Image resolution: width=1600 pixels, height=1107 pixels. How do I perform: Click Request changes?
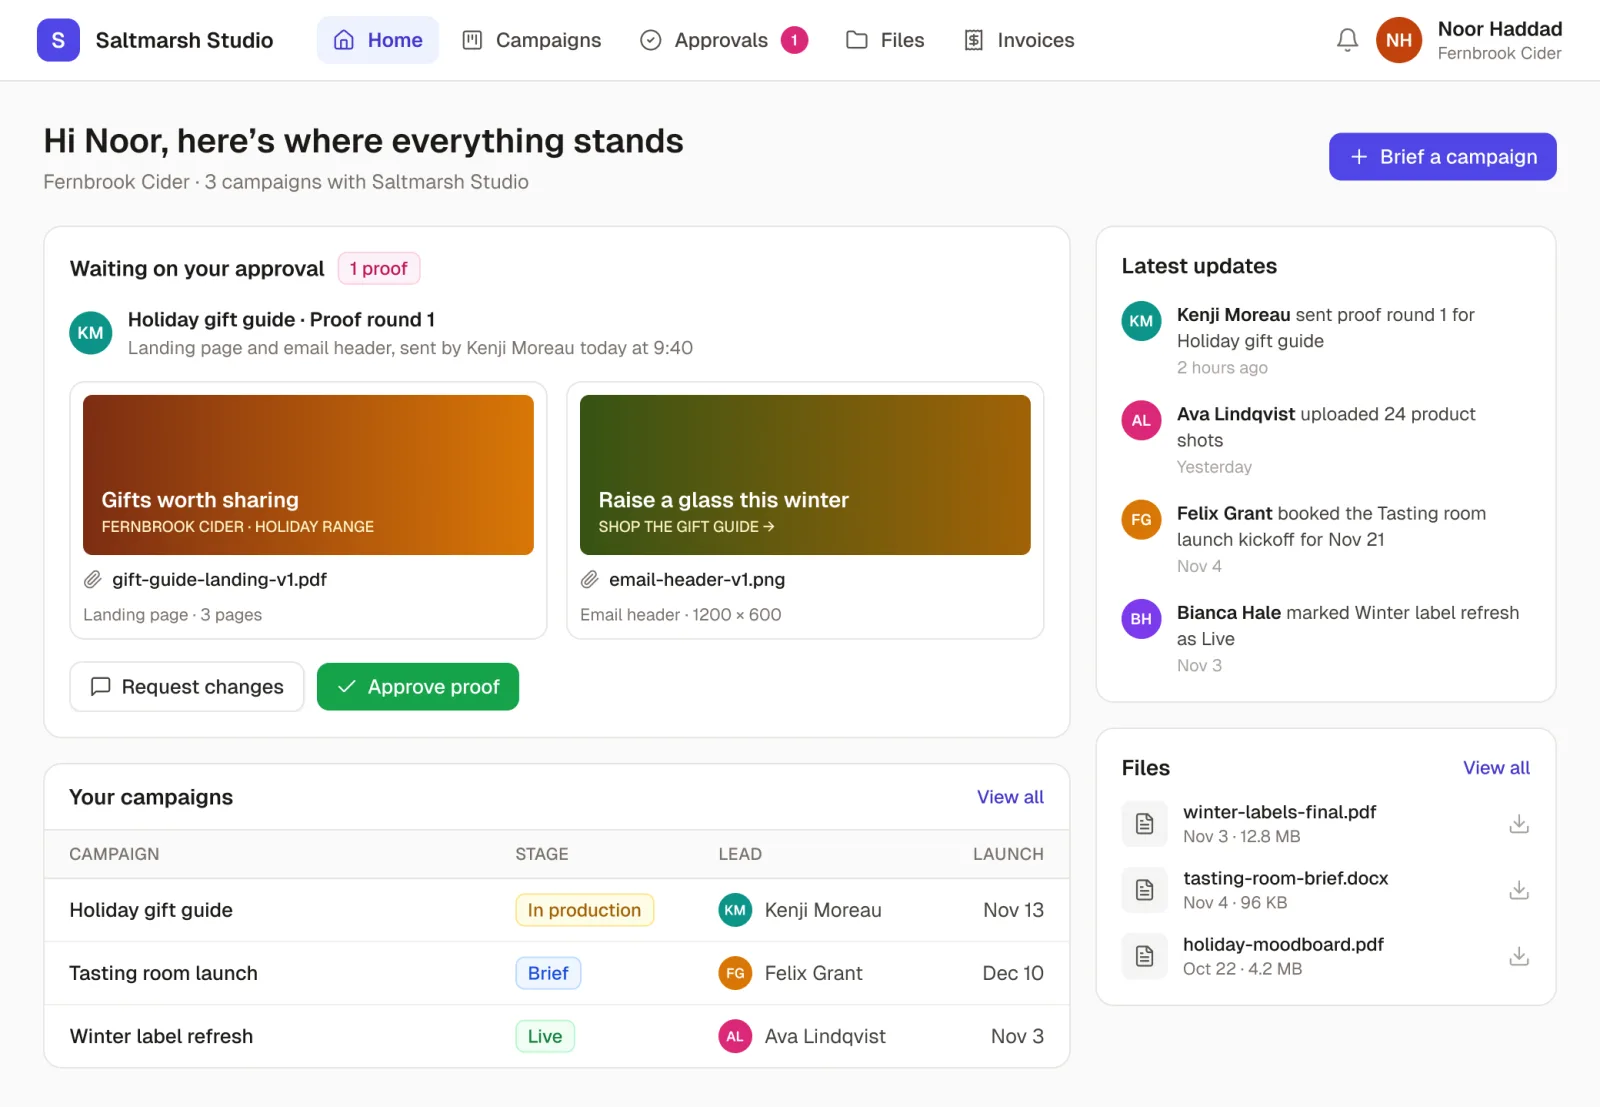[x=187, y=687]
